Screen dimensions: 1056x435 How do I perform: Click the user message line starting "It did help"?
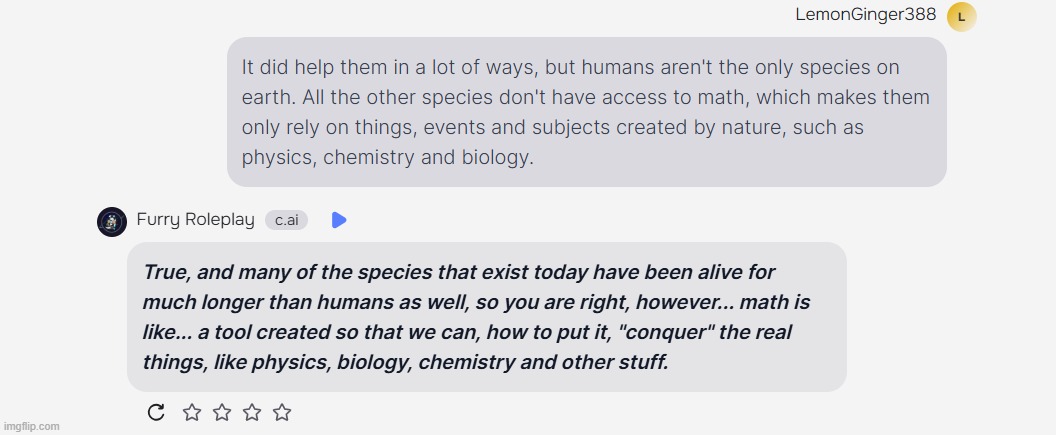570,67
